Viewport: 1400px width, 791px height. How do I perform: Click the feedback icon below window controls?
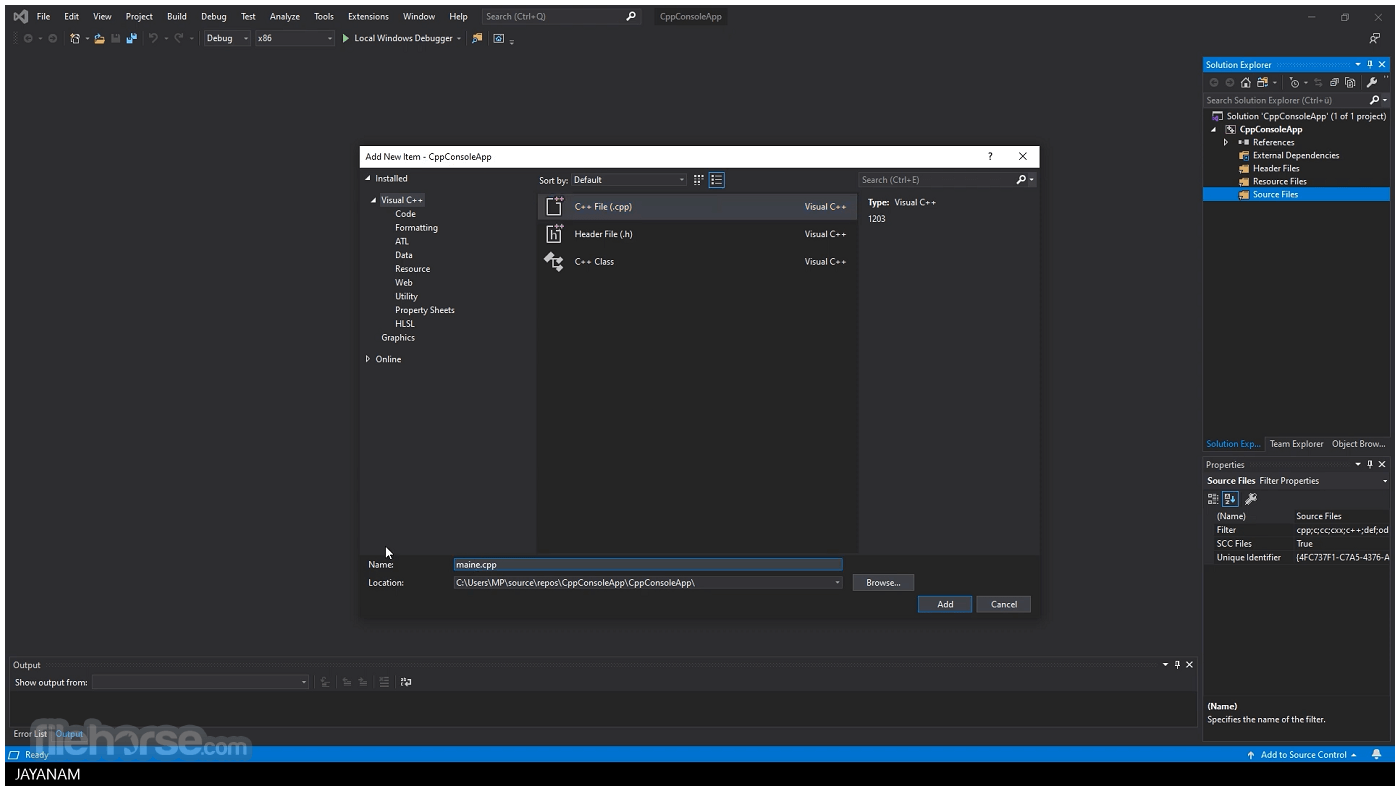pos(1375,39)
